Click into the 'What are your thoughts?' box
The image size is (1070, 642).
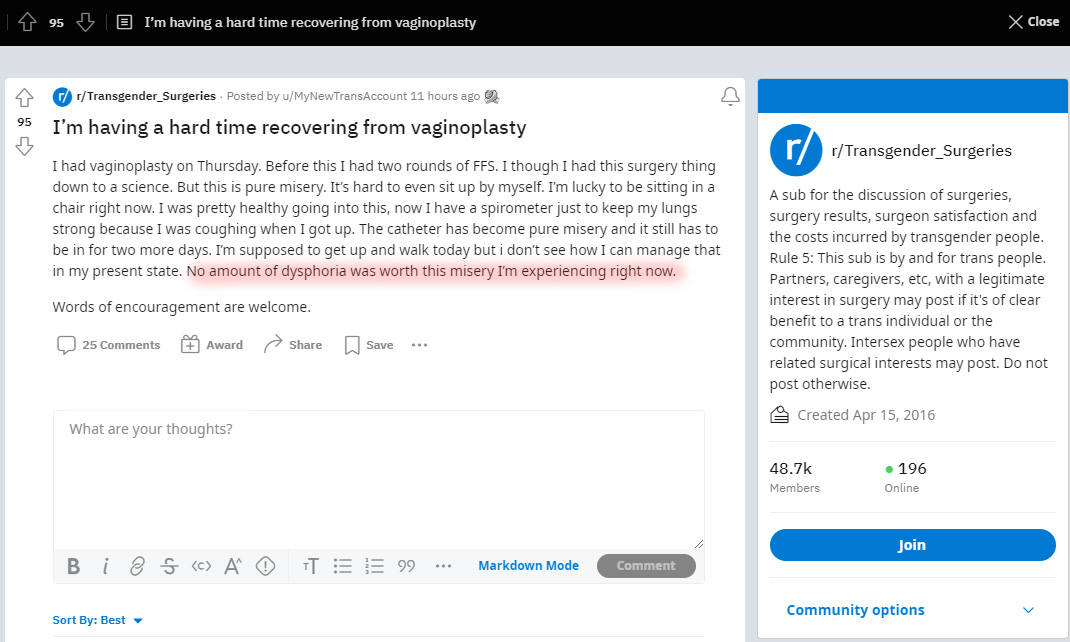pos(379,480)
